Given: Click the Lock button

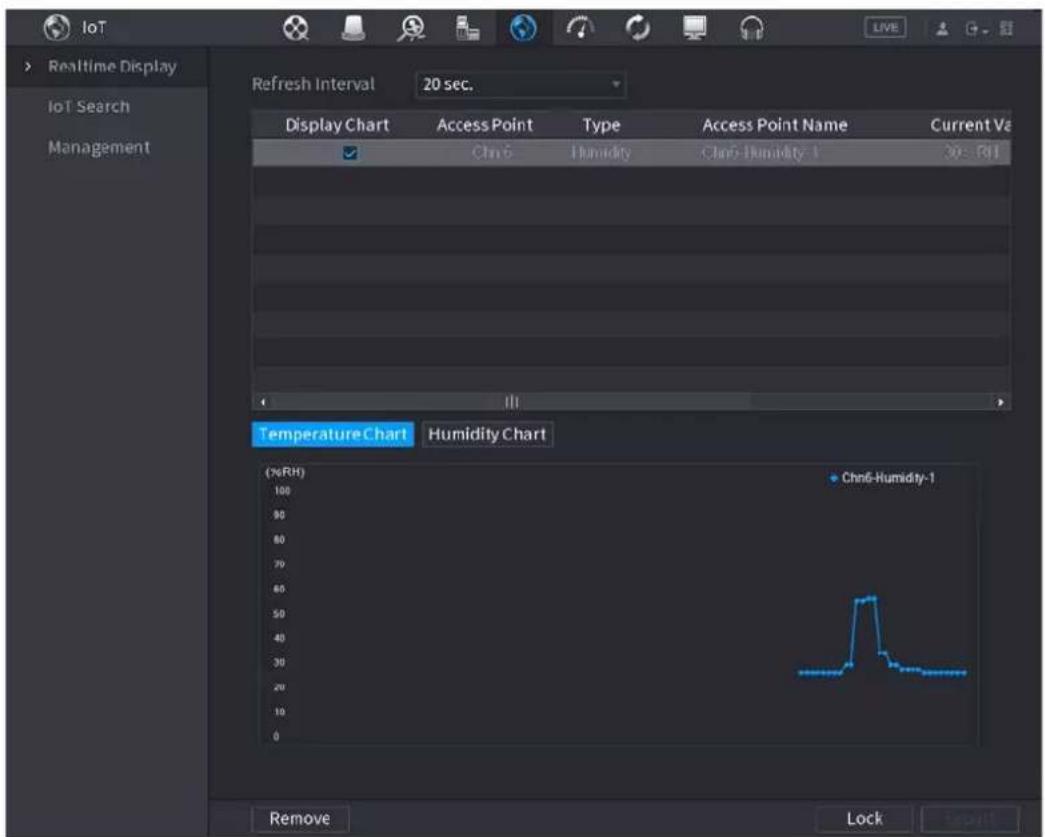Looking at the screenshot, I should [864, 818].
